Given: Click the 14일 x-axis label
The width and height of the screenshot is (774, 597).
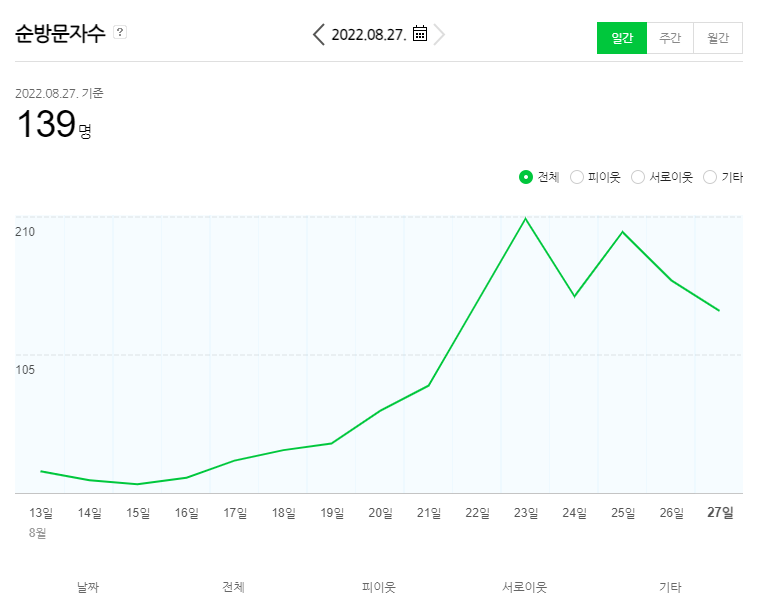Looking at the screenshot, I should (89, 513).
